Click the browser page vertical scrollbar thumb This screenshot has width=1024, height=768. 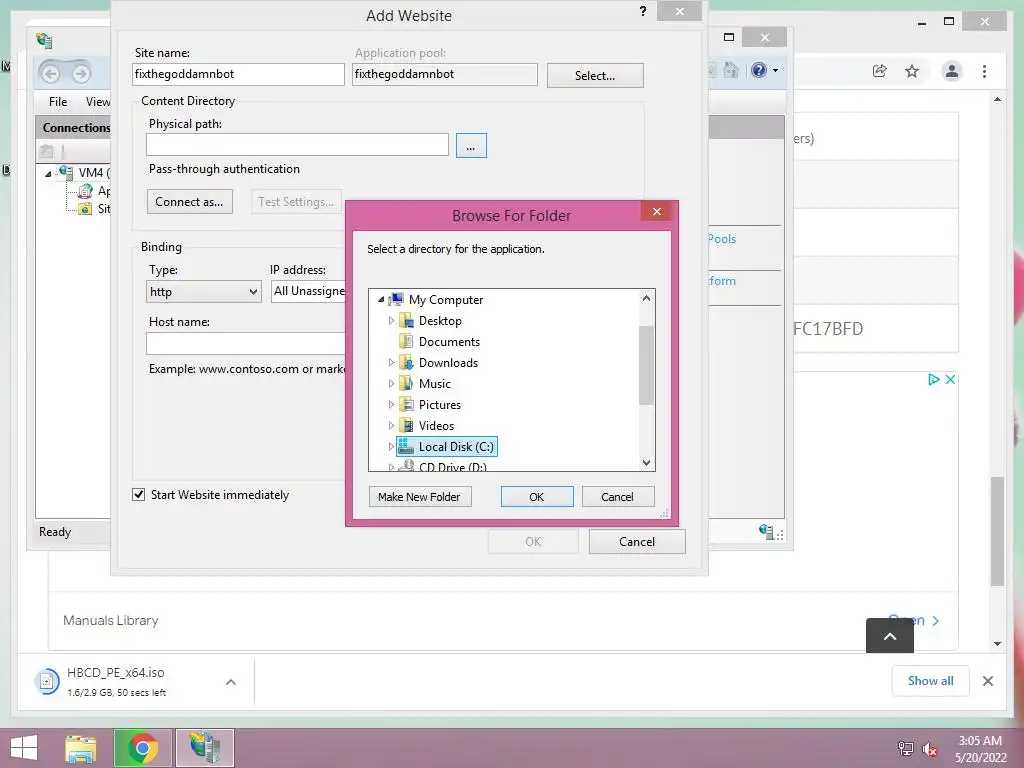tap(997, 531)
